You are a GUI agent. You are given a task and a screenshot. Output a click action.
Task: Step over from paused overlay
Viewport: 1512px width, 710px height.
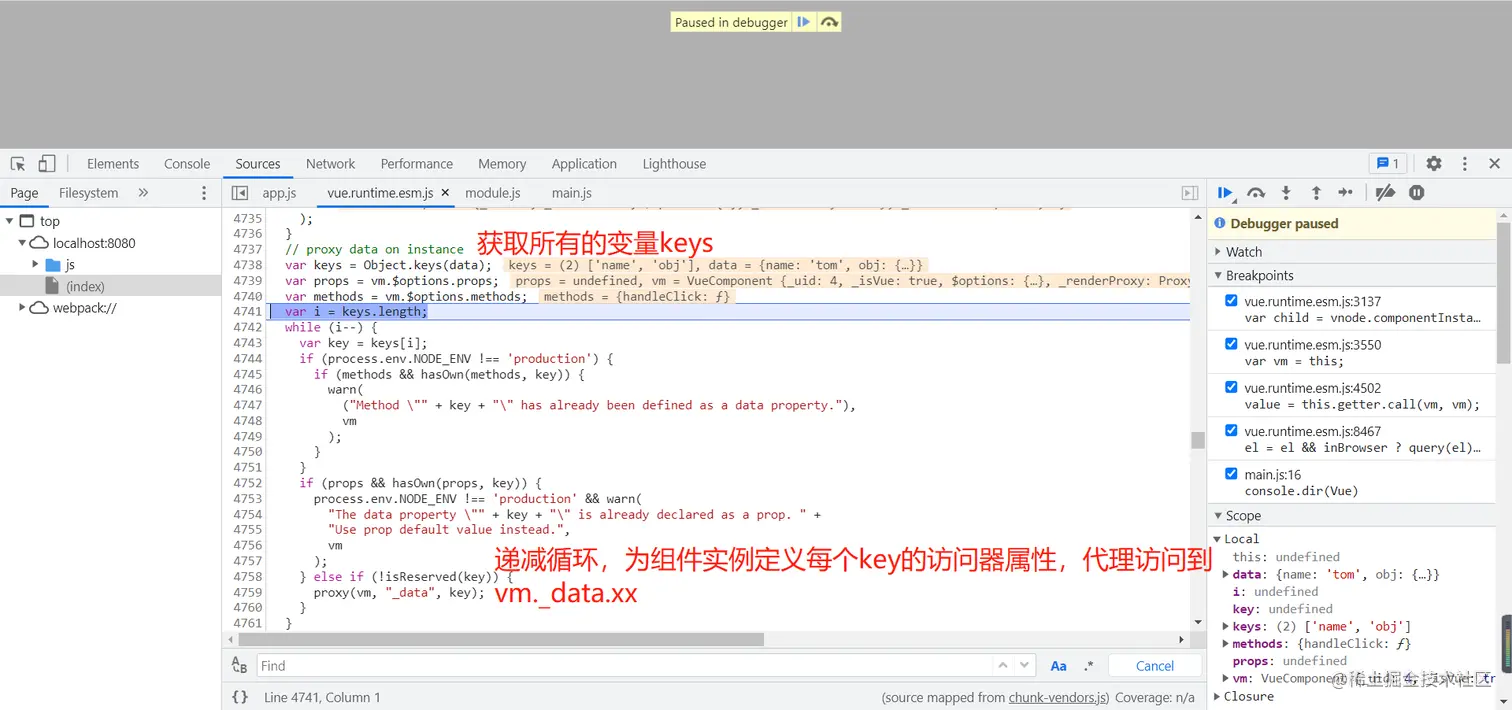pos(829,22)
